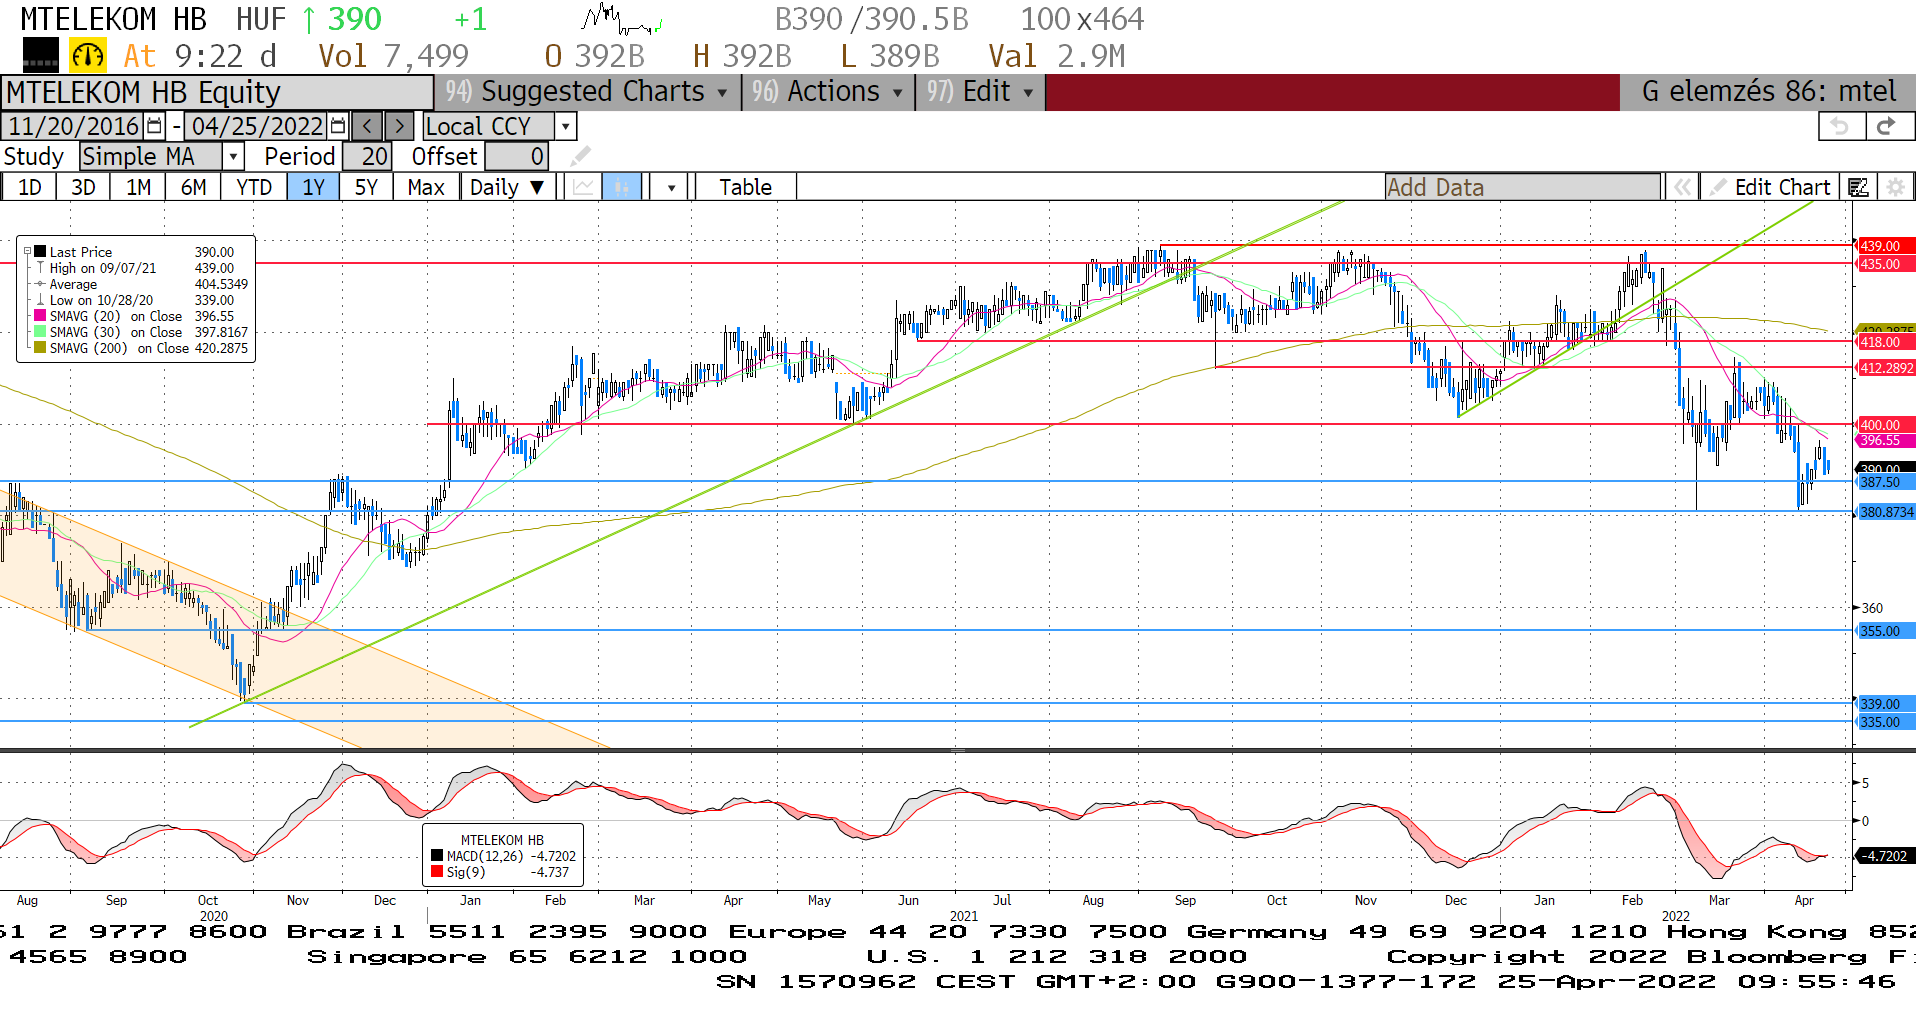This screenshot has width=1916, height=1033.
Task: Select the 1M time range tab
Action: (138, 187)
